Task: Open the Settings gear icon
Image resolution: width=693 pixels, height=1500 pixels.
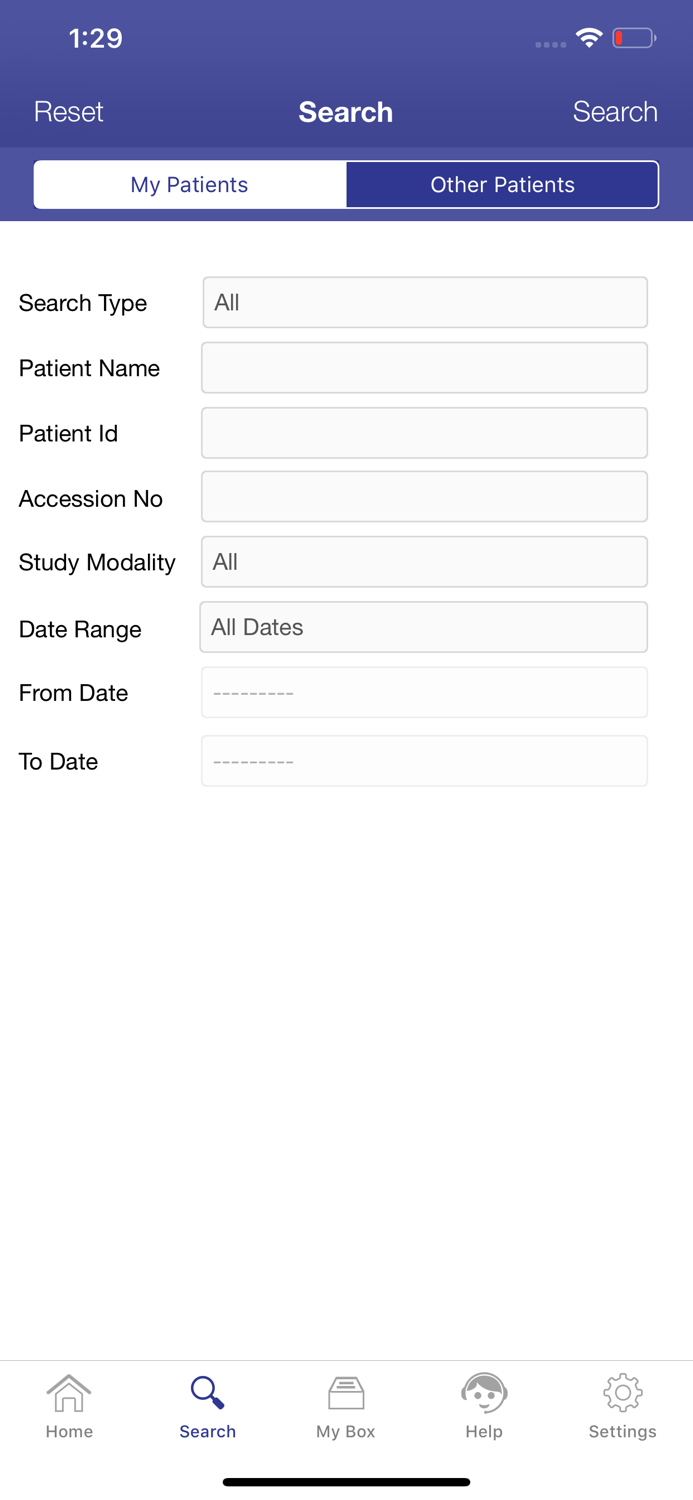Action: pyautogui.click(x=622, y=1393)
